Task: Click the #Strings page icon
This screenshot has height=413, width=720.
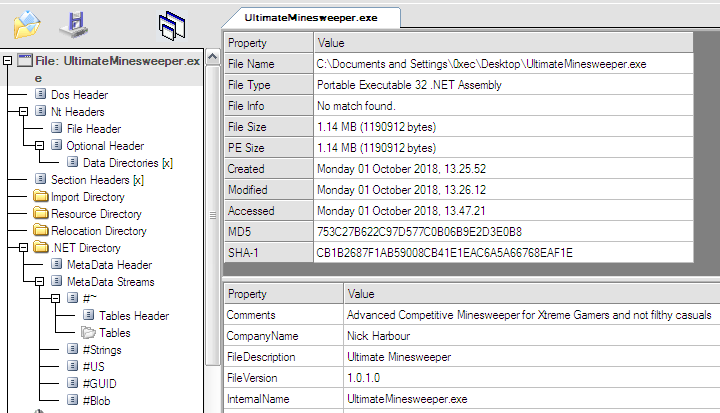Action: (73, 349)
